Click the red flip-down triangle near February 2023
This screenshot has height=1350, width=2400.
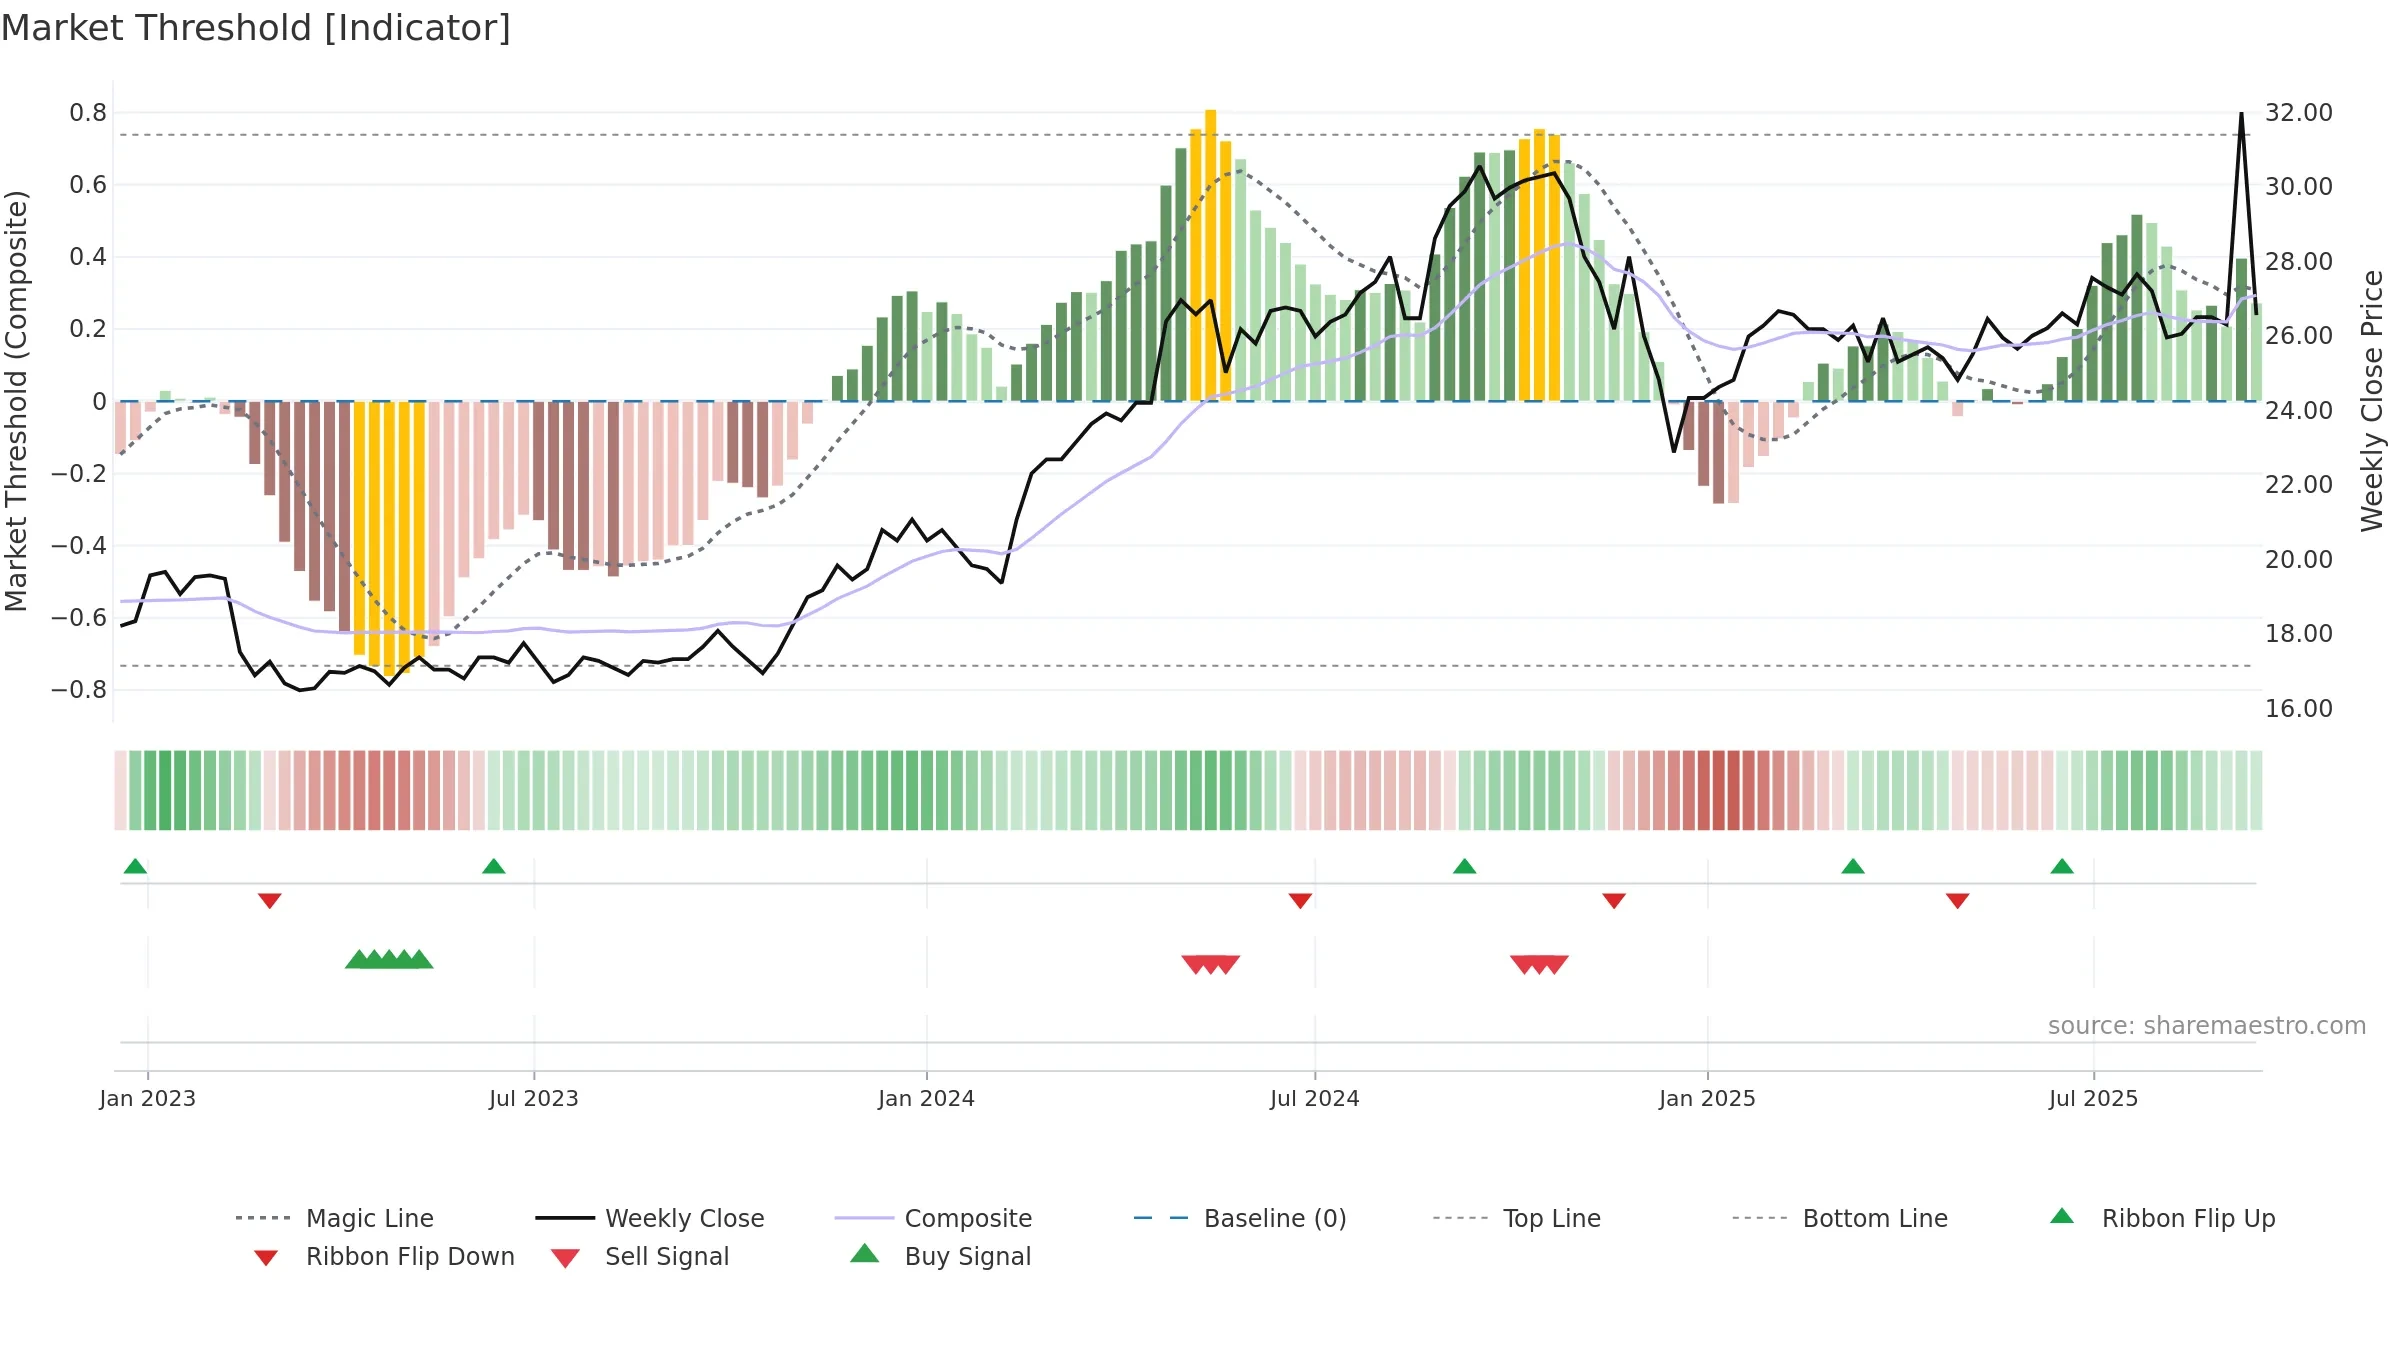[270, 901]
